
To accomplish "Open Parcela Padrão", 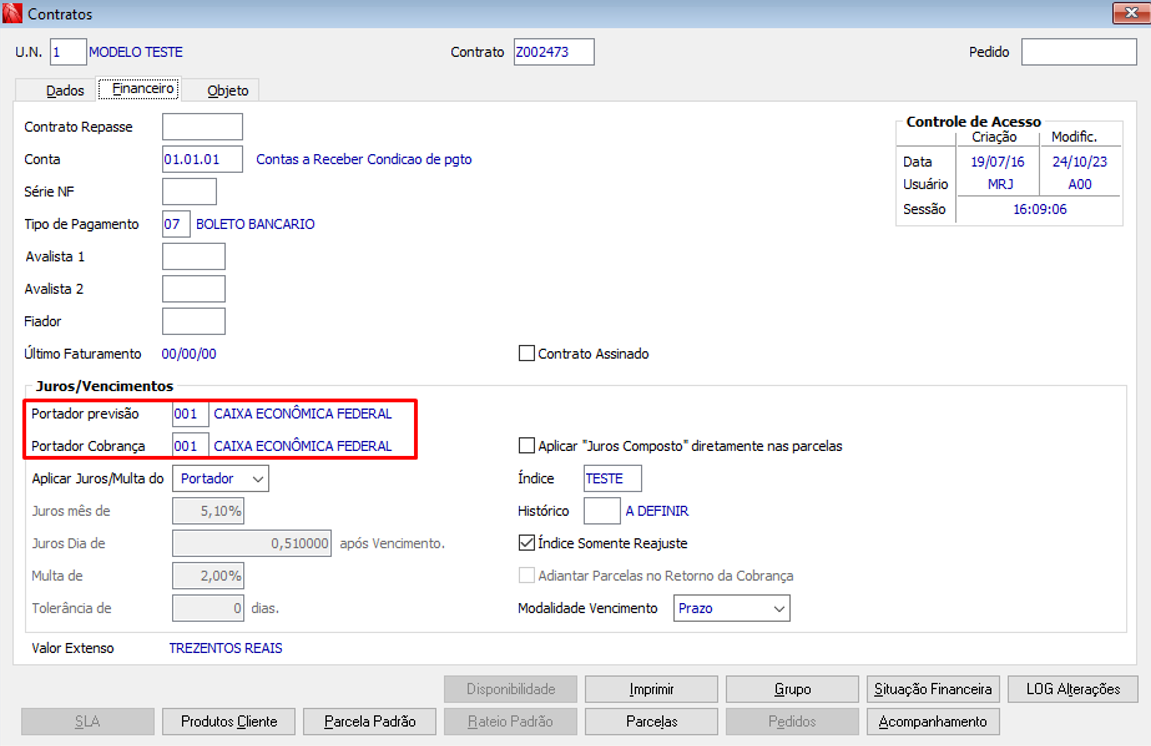I will point(369,721).
